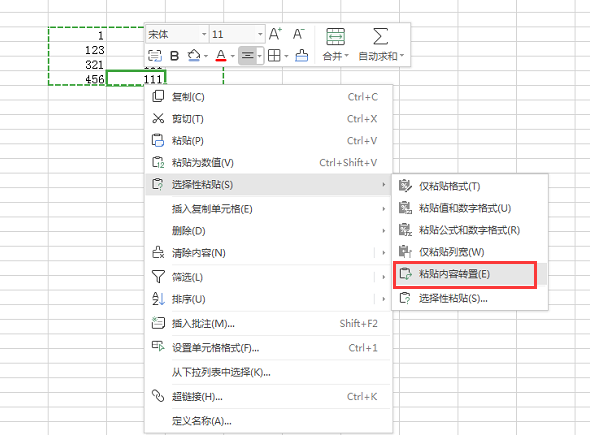
Task: Click the merge cells icon
Action: click(335, 37)
